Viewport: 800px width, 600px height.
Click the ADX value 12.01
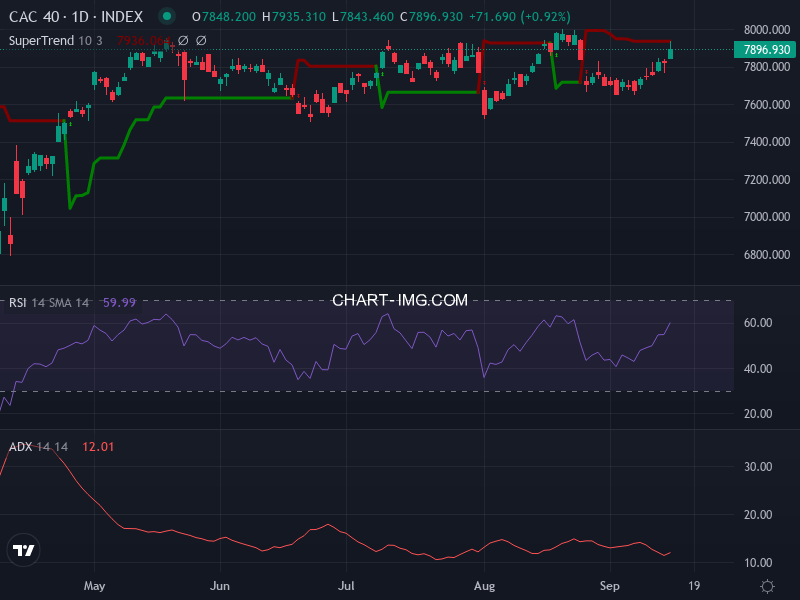pos(98,446)
